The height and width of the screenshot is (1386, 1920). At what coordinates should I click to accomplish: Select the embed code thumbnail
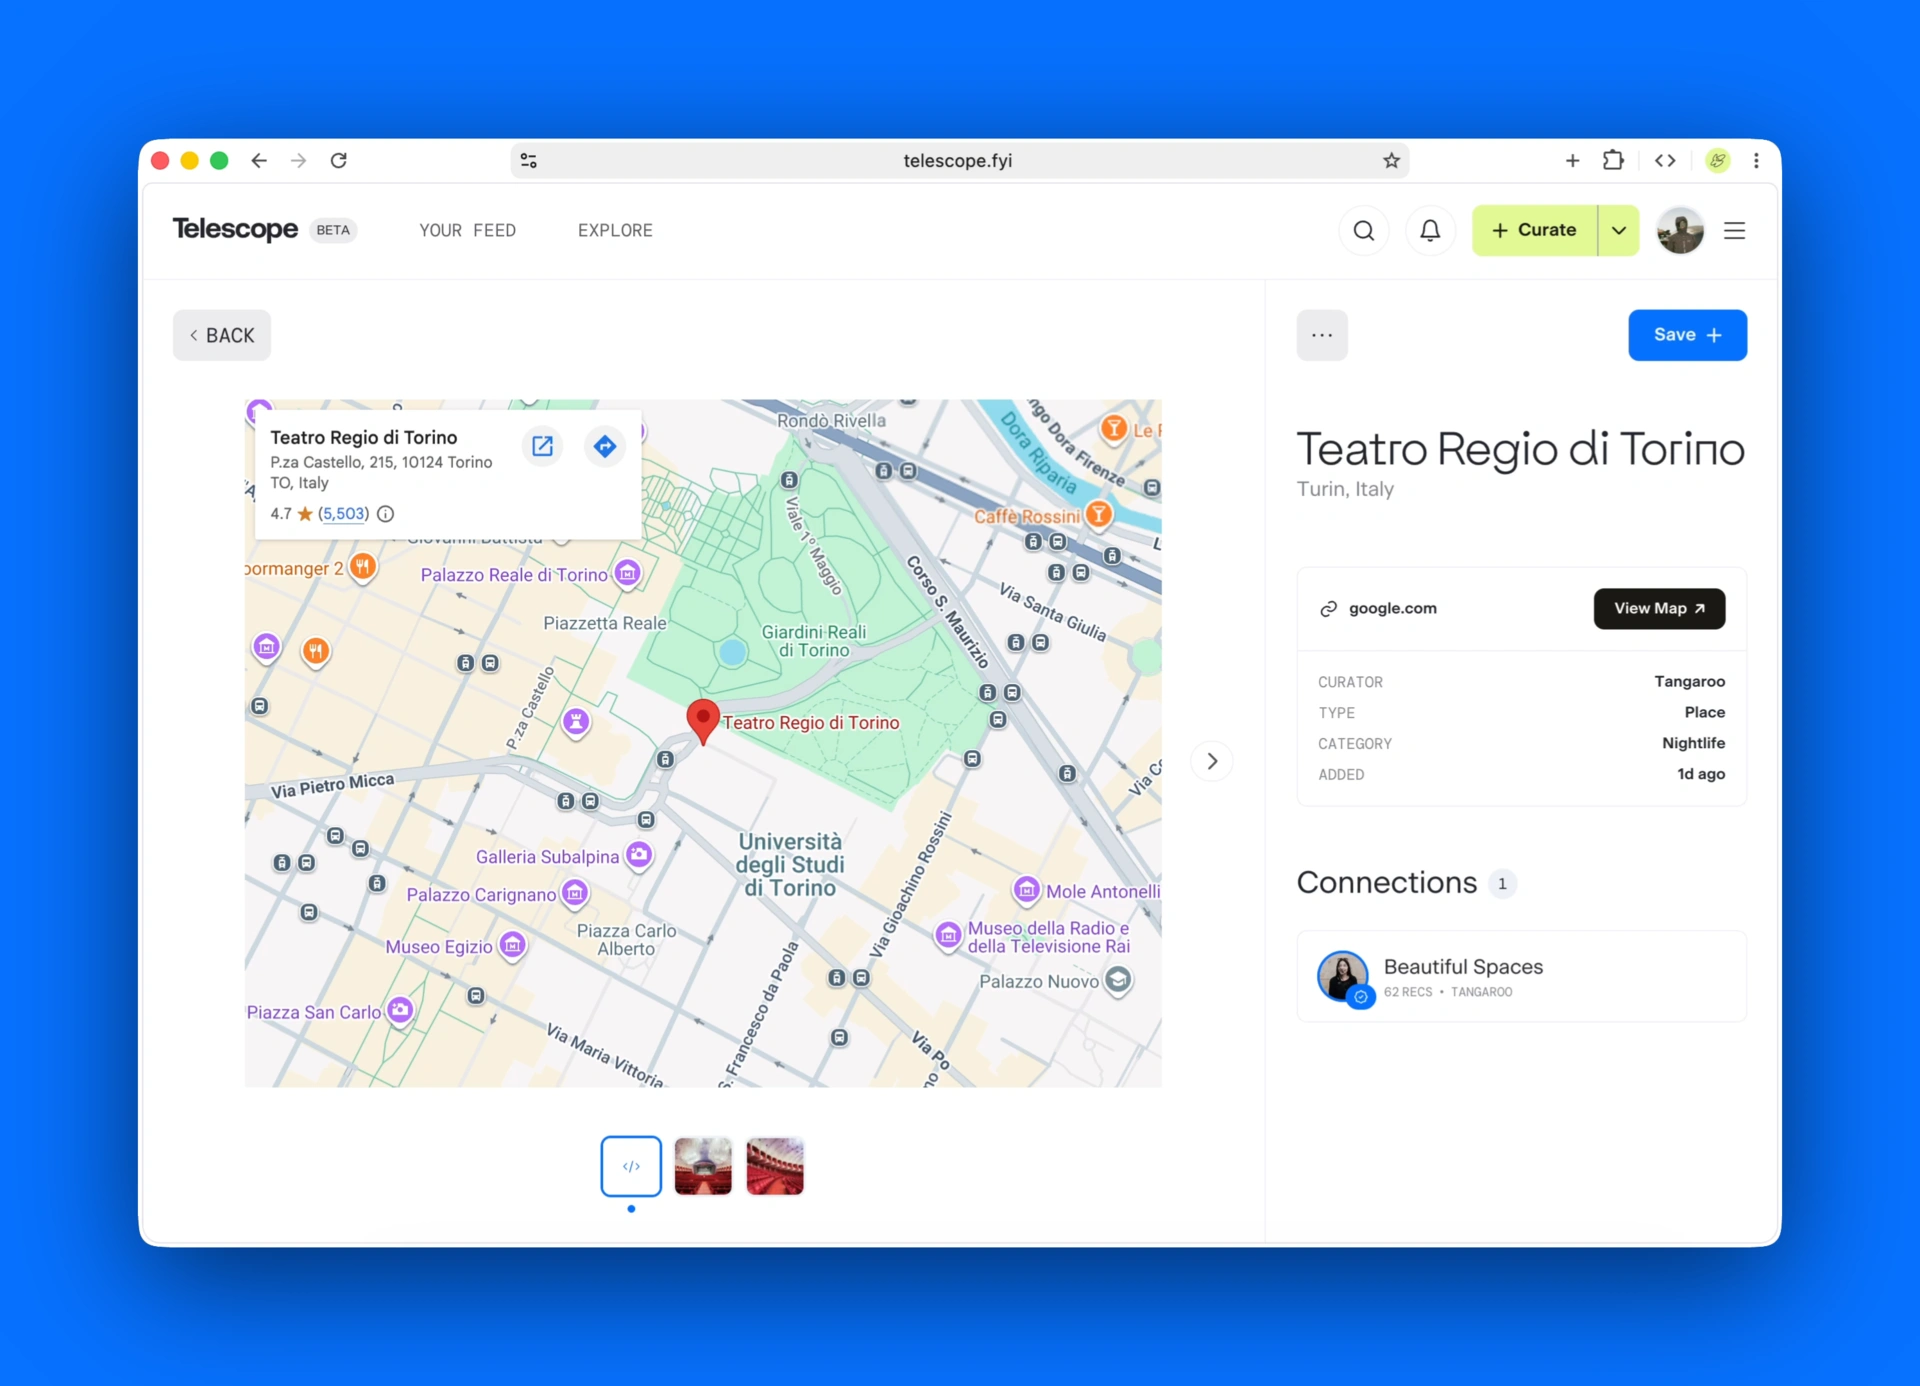(x=631, y=1166)
